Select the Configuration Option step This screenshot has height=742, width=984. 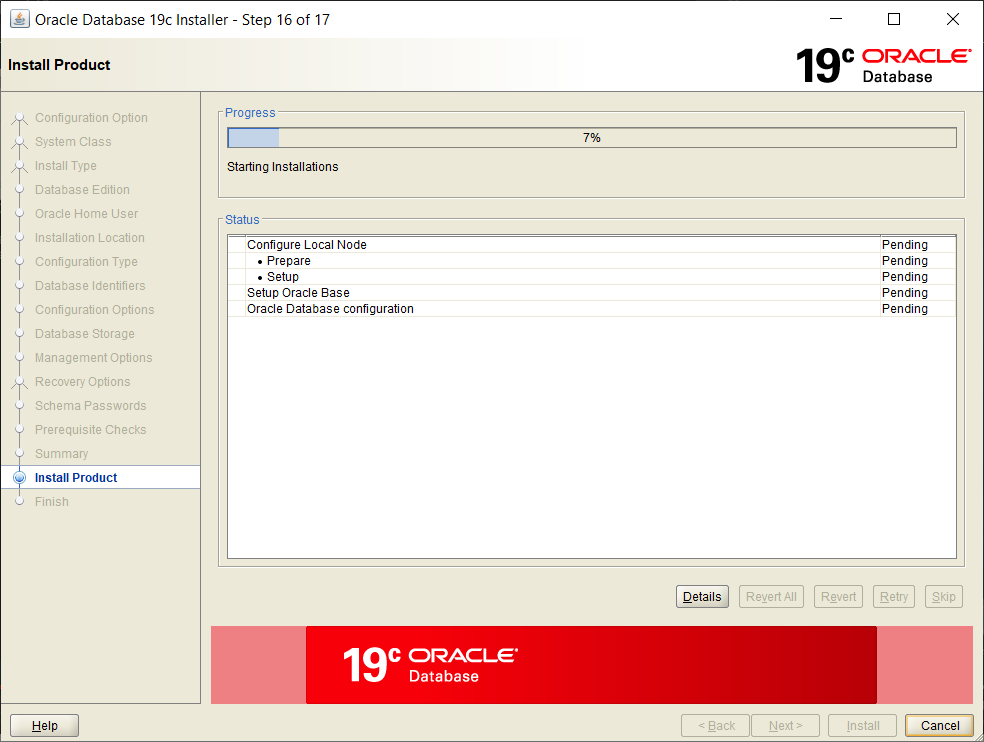[x=91, y=117]
